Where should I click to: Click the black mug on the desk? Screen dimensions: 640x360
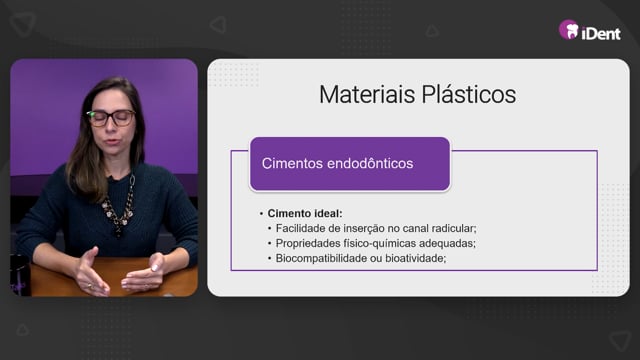click(x=20, y=275)
